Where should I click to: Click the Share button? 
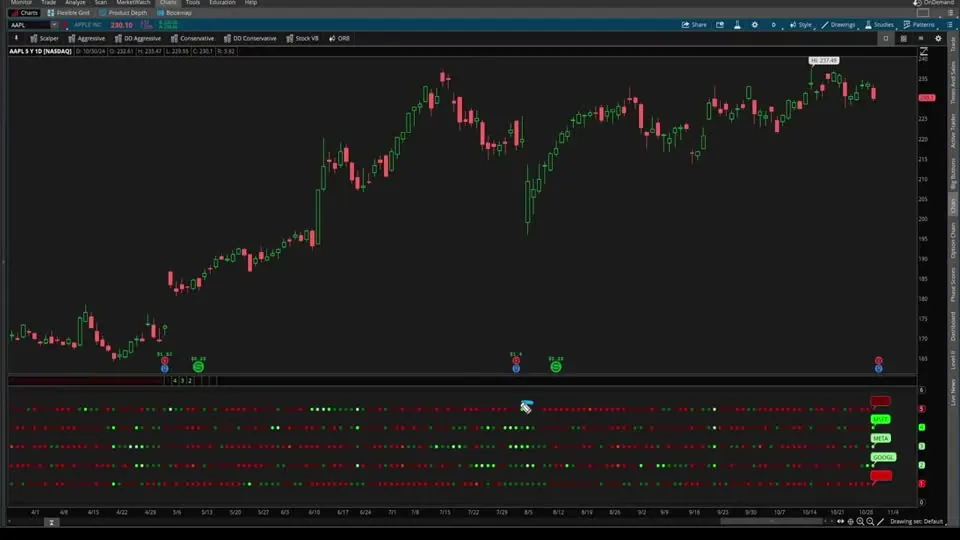tap(694, 25)
